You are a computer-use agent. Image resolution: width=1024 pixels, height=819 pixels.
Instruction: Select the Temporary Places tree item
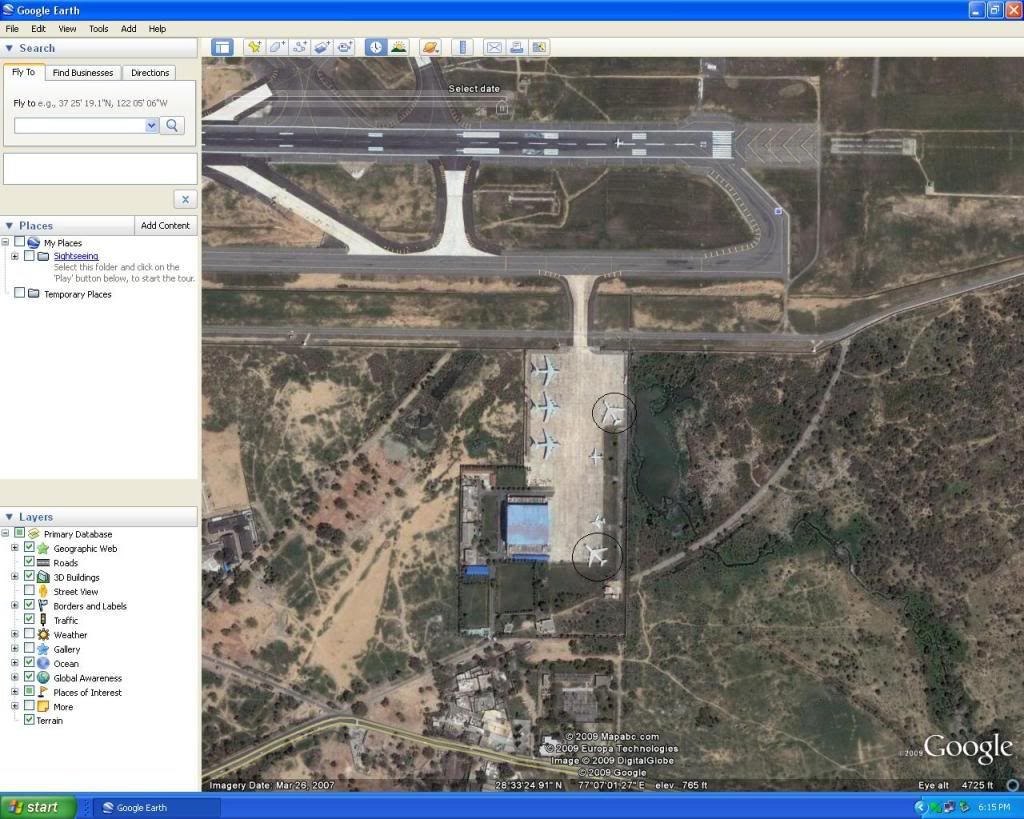pos(78,294)
